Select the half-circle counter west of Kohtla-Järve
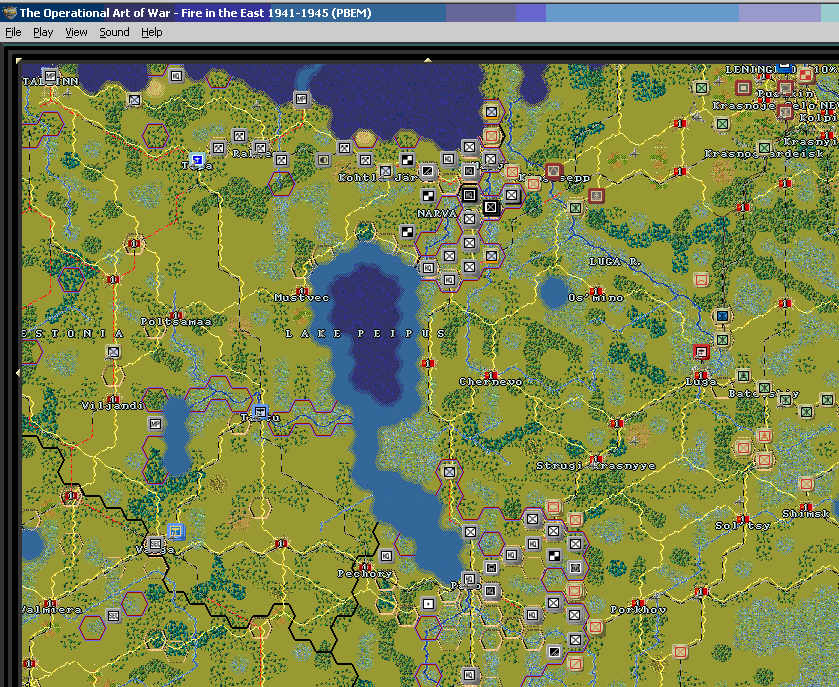The image size is (839, 687). (323, 159)
